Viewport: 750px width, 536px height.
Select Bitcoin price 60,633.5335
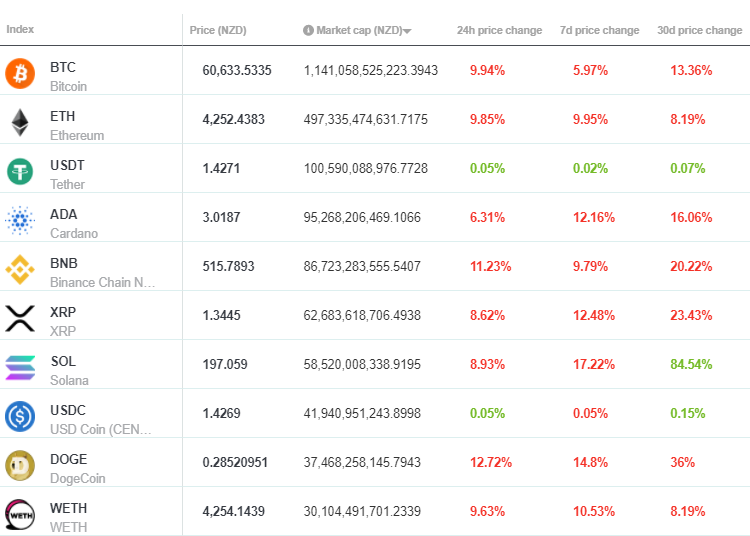coord(237,71)
